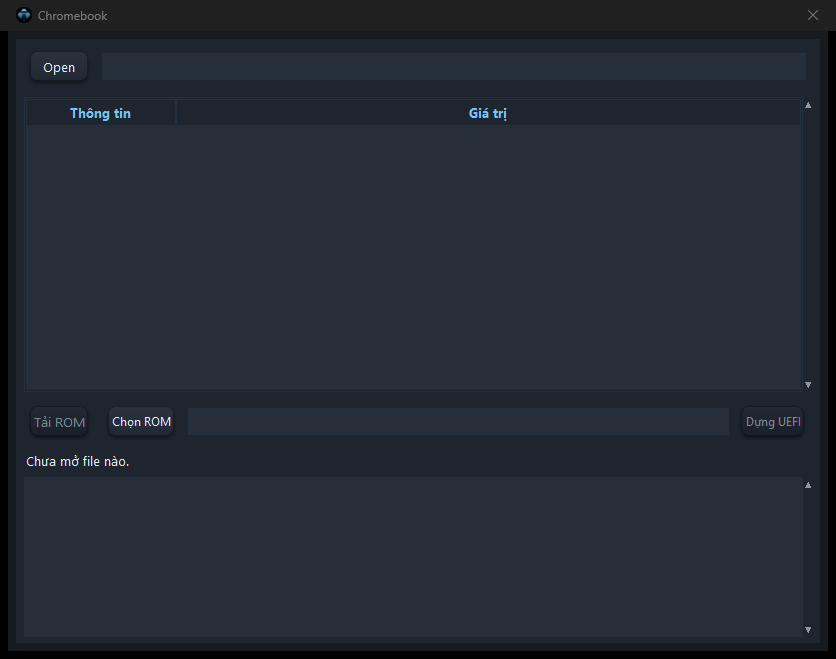Image resolution: width=836 pixels, height=659 pixels.
Task: Close the Chromebook window
Action: click(813, 15)
